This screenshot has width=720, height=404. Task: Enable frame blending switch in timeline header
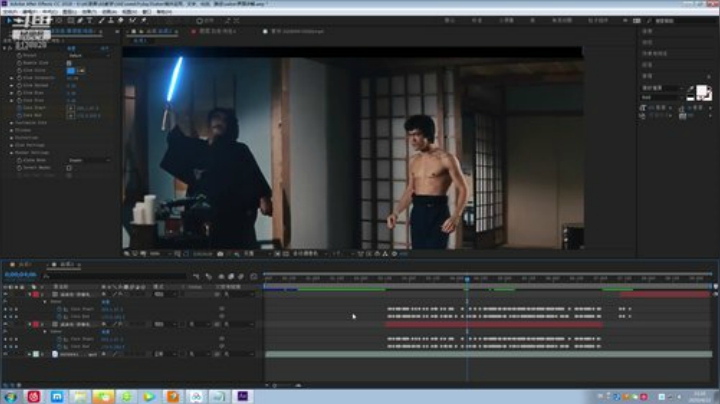point(231,276)
